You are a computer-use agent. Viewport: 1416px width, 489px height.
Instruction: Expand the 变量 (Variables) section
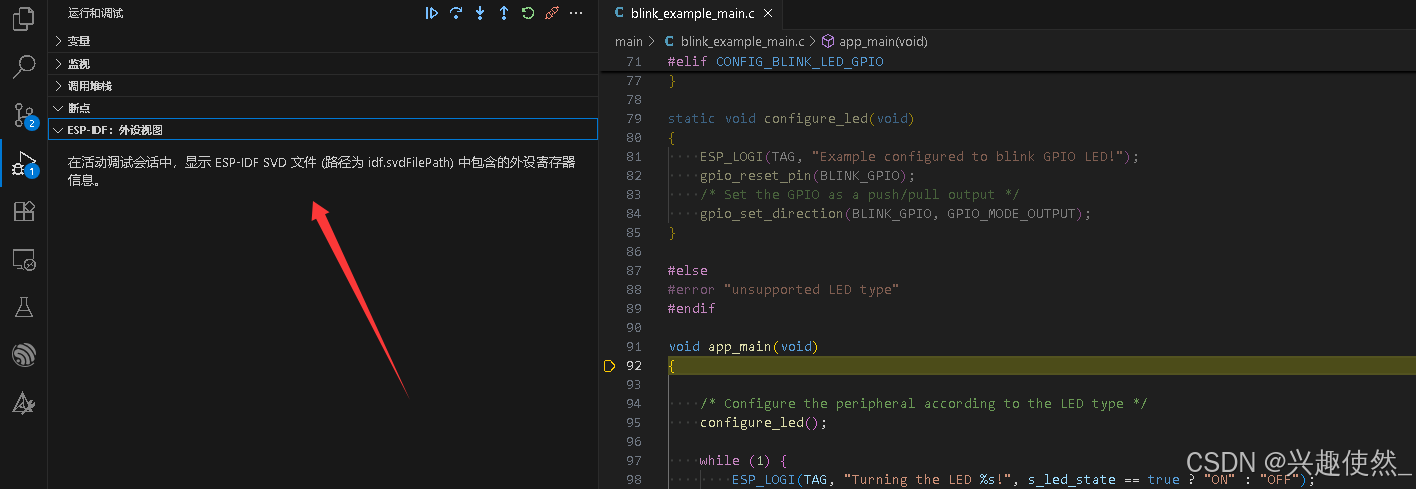click(x=323, y=41)
